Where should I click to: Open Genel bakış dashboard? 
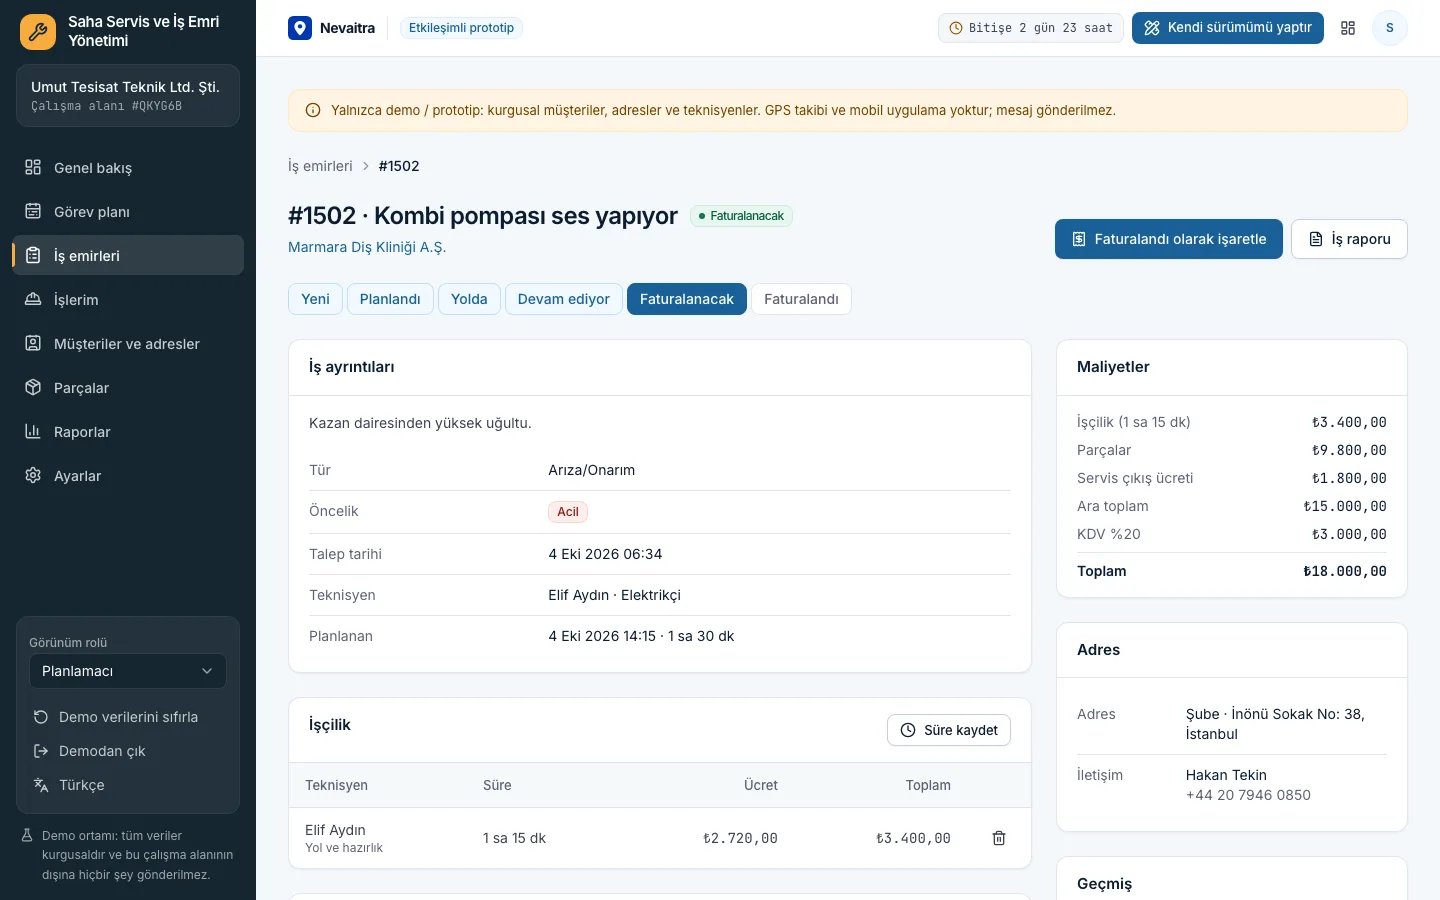(128, 168)
